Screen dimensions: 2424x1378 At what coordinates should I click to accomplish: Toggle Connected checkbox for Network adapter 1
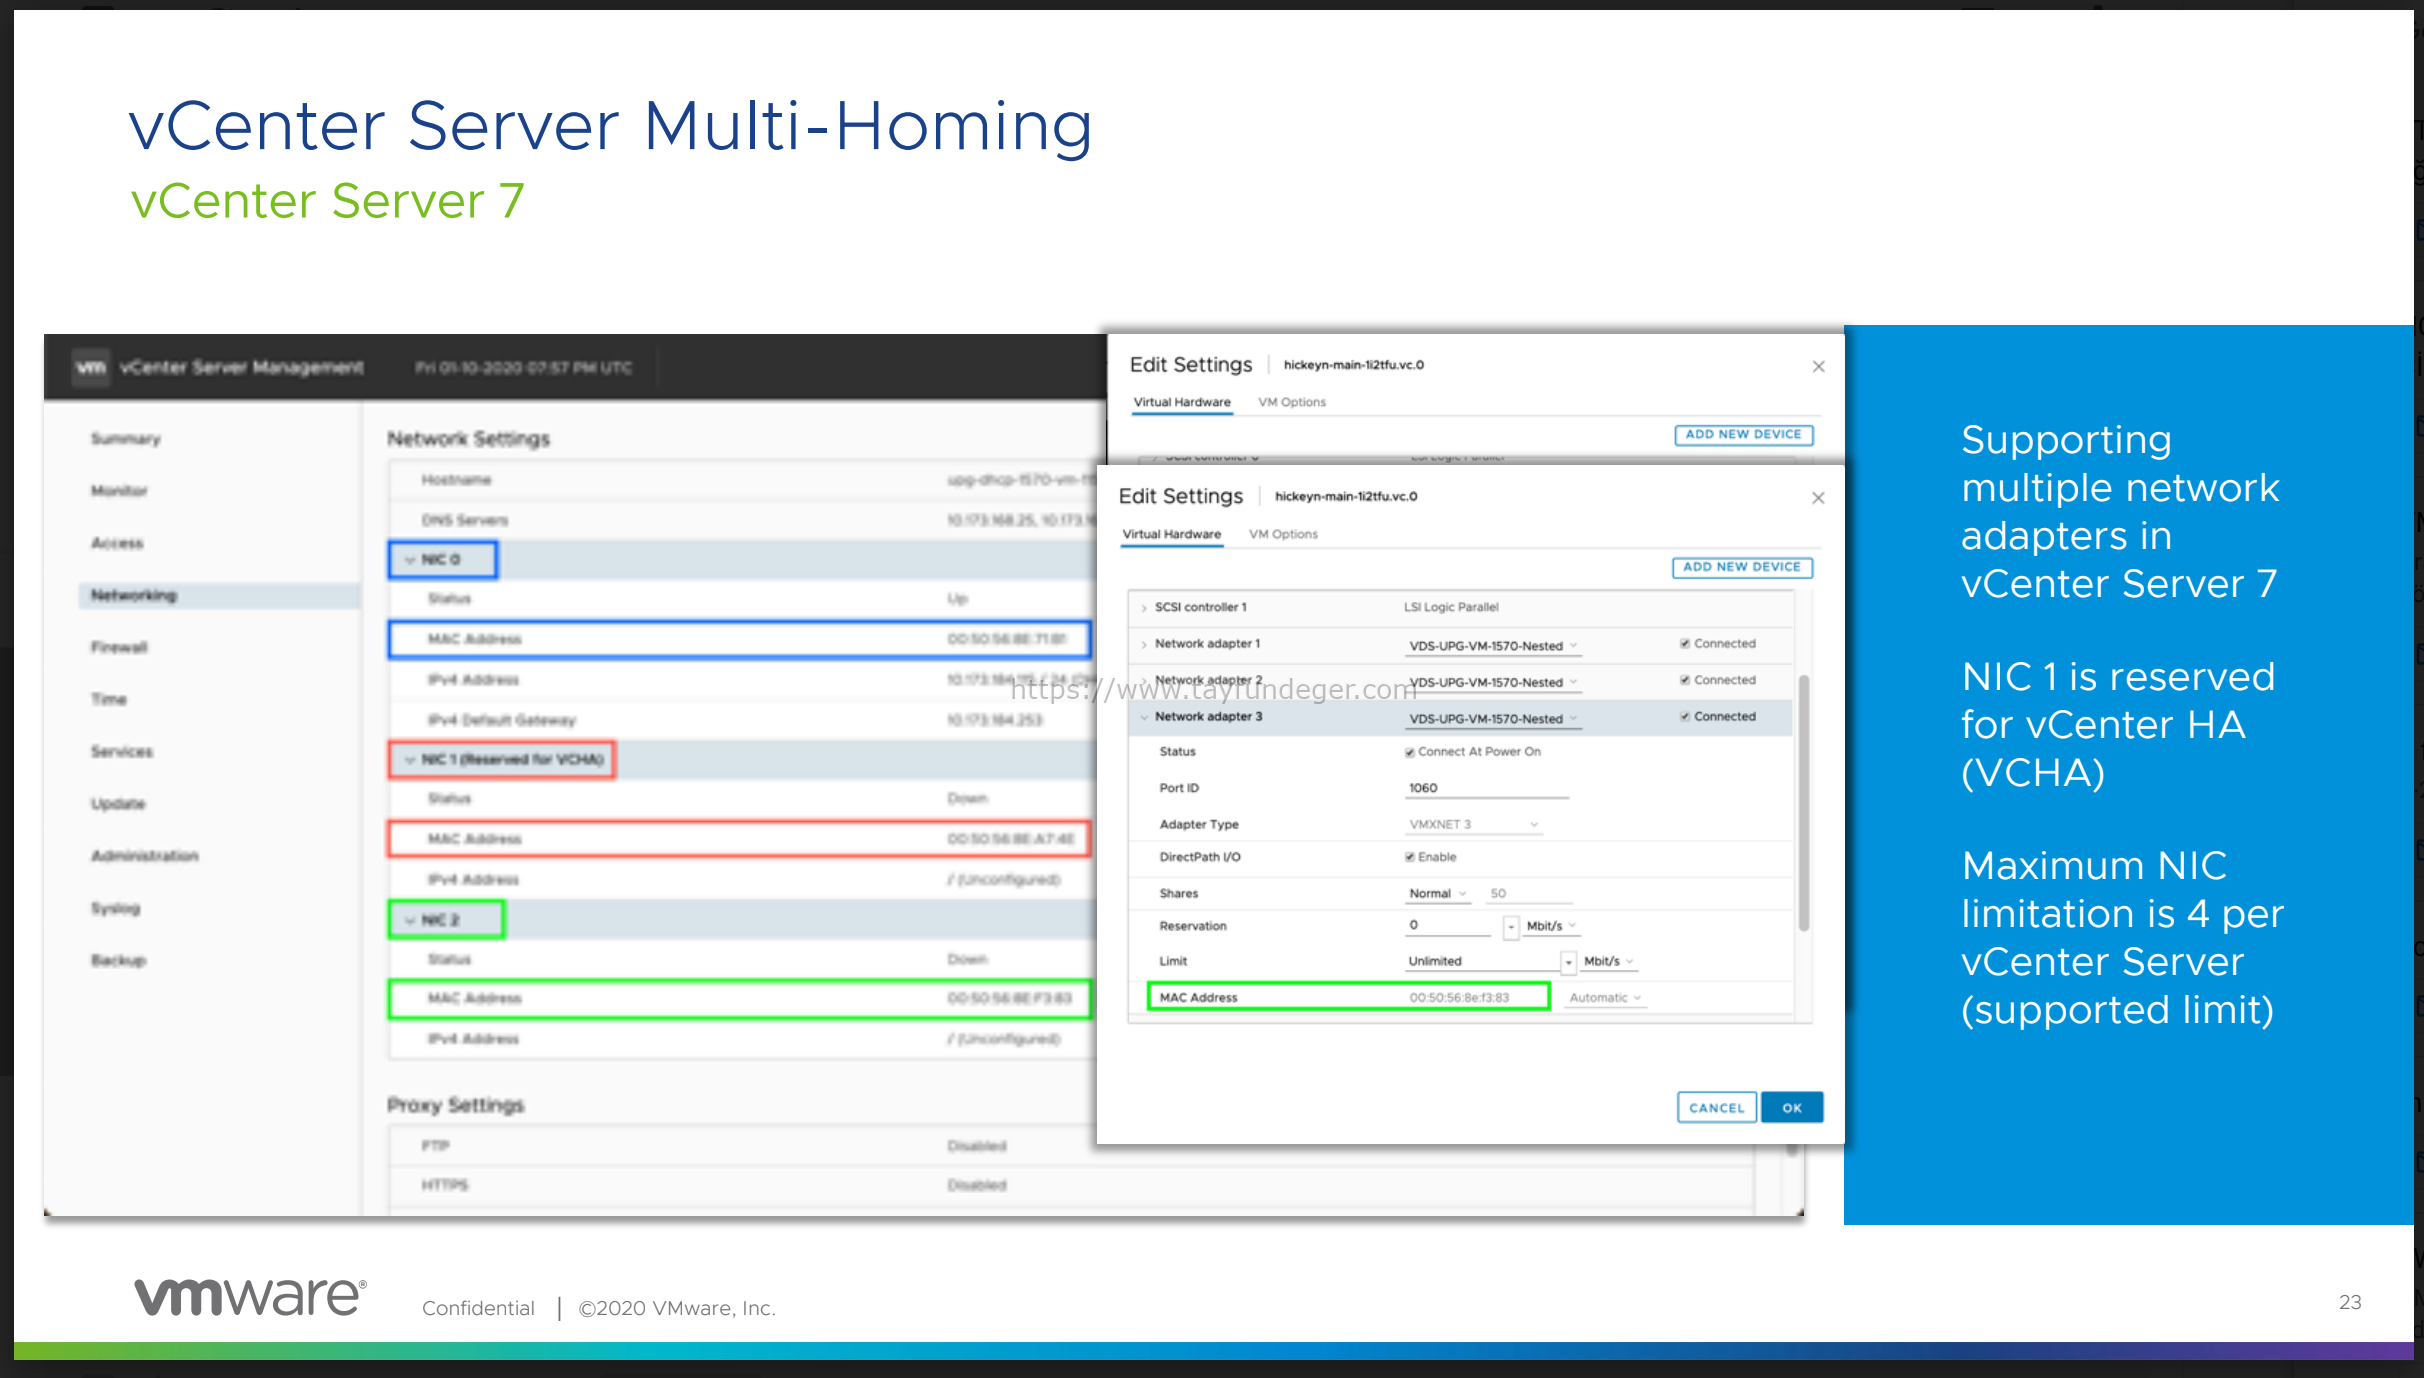[x=1685, y=644]
